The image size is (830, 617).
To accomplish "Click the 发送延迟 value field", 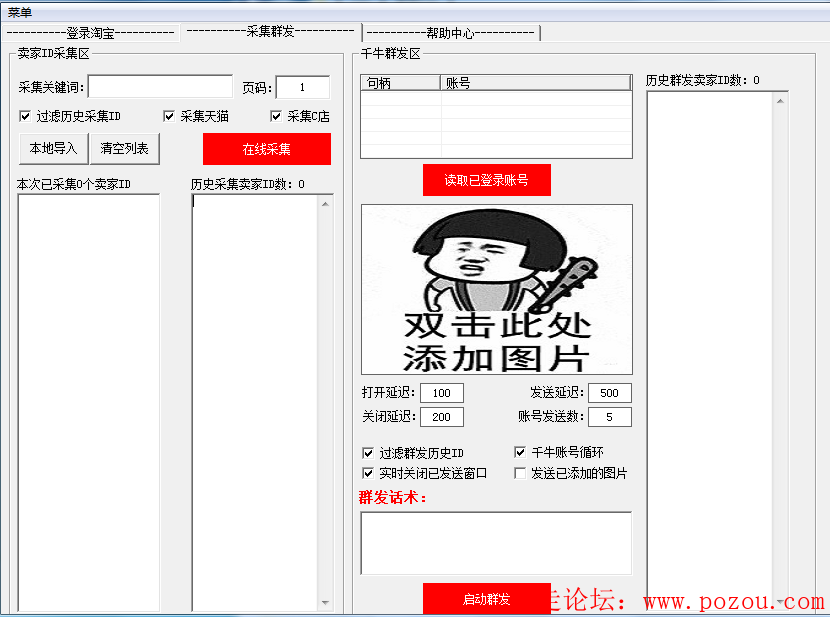I will click(610, 393).
